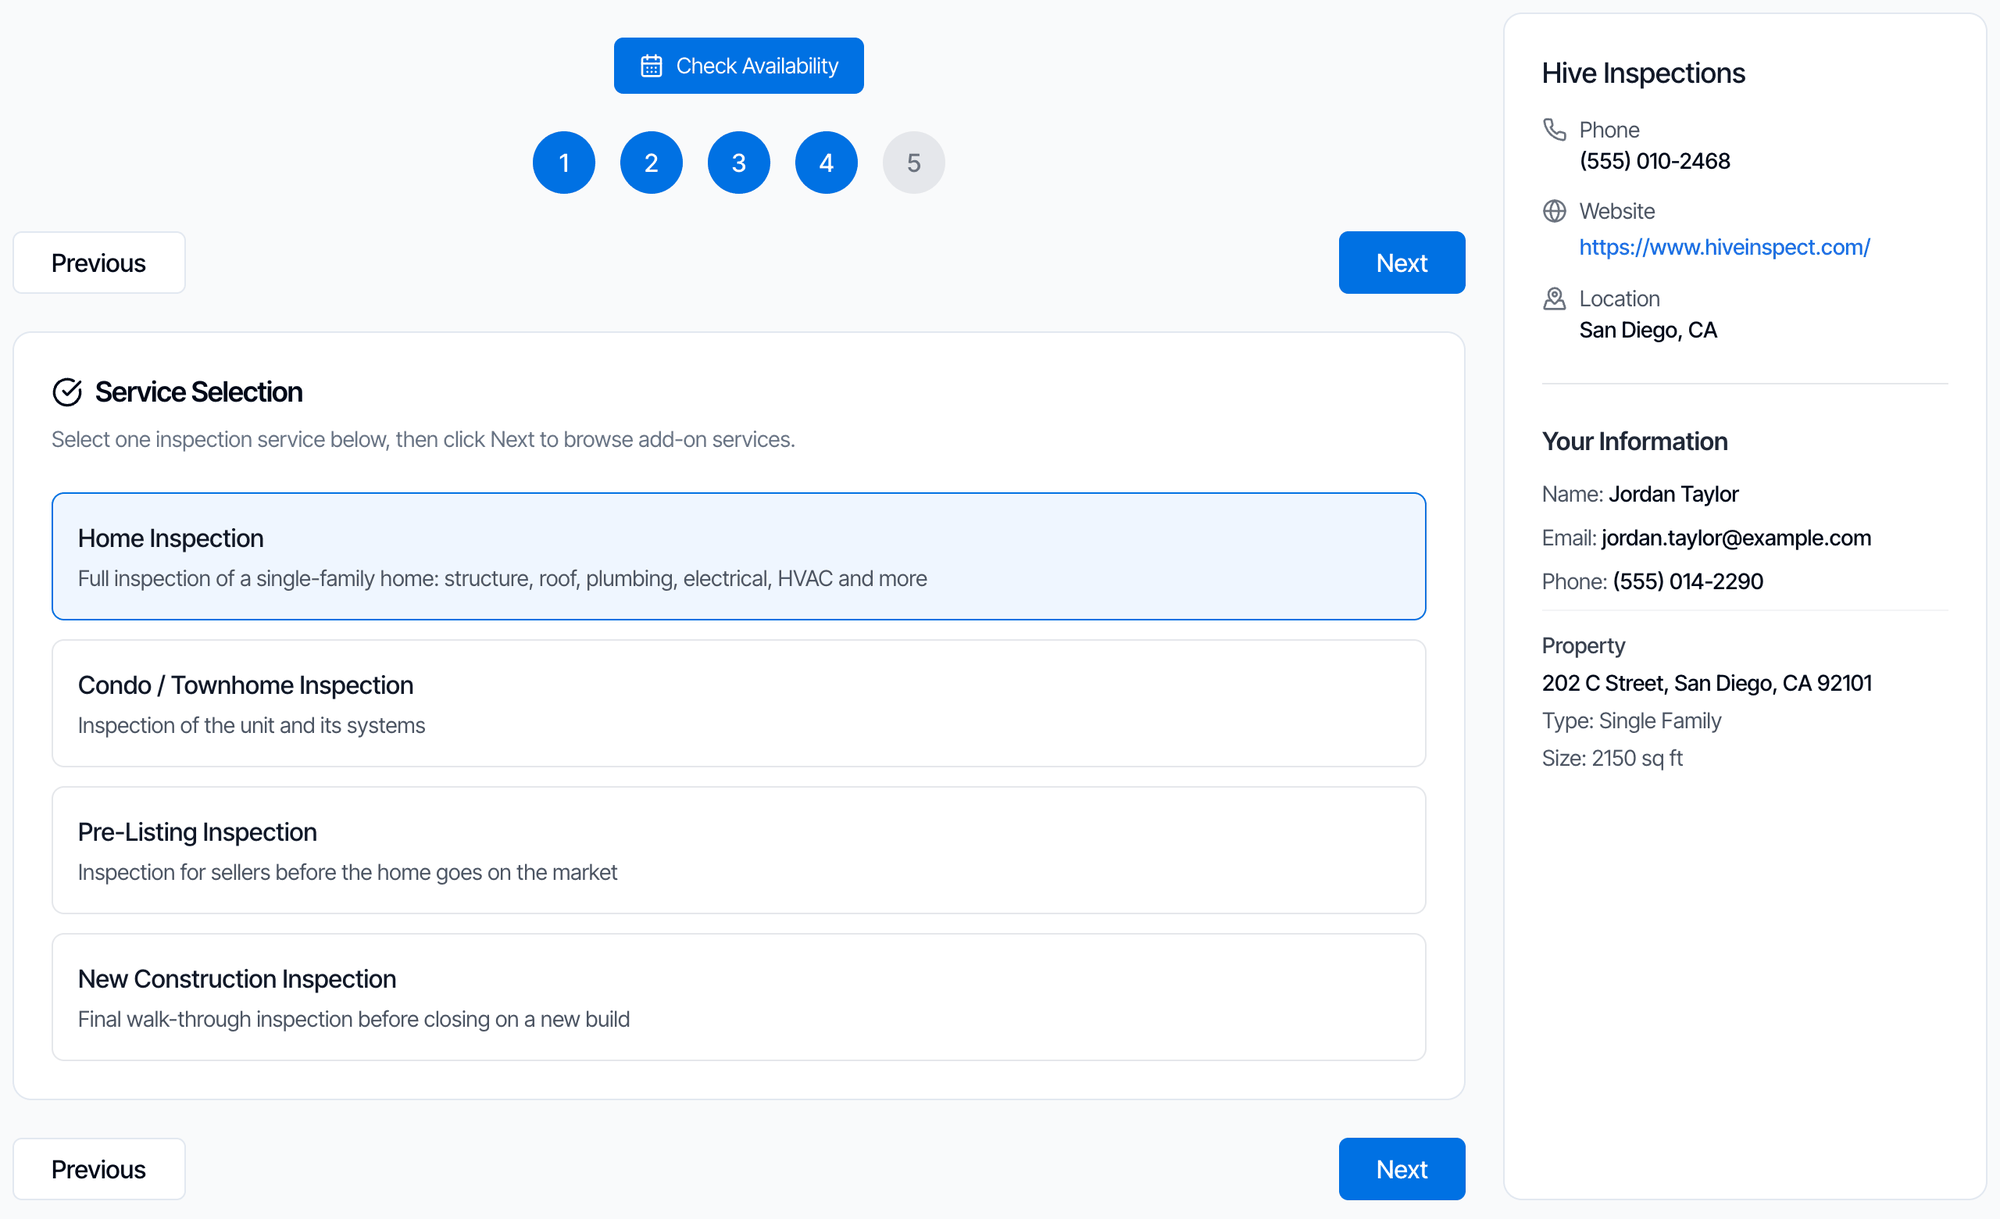2000x1219 pixels.
Task: Select New Construction Inspection option
Action: click(x=739, y=997)
